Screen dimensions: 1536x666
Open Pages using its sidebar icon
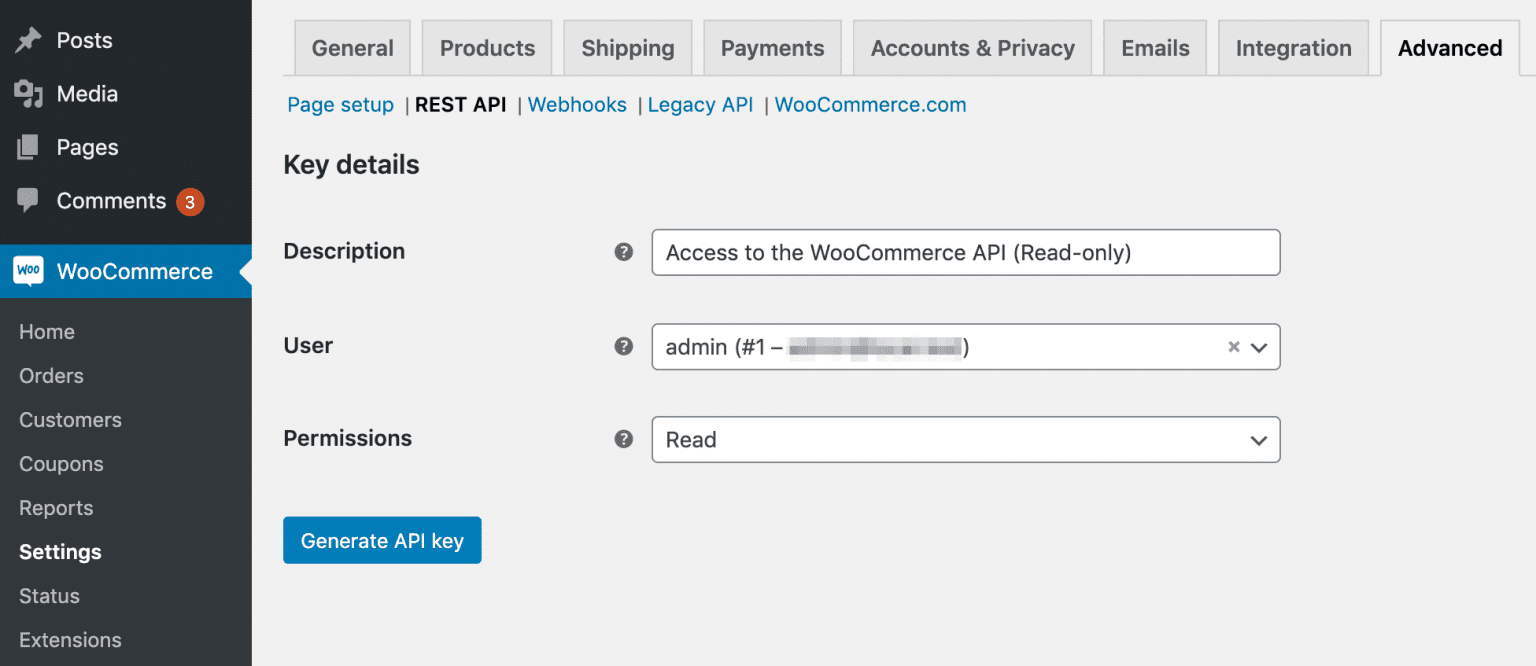click(x=29, y=147)
